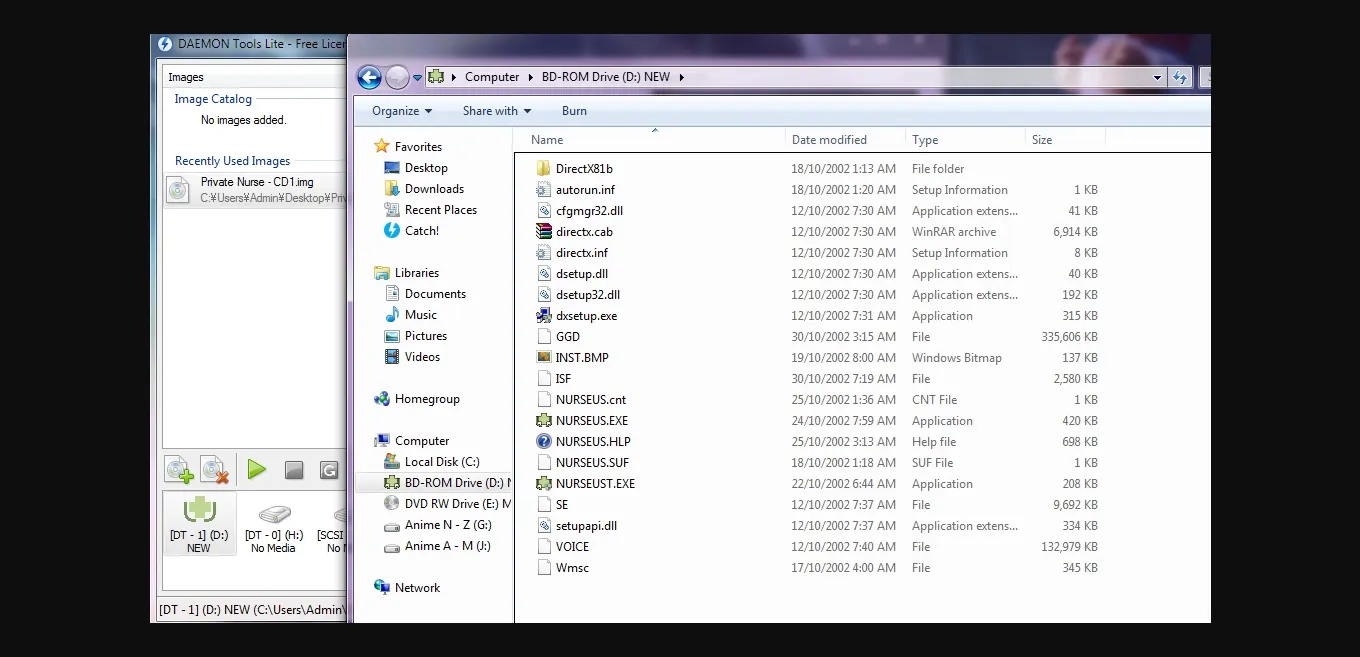Click the Burn toolbar button

pyautogui.click(x=574, y=111)
